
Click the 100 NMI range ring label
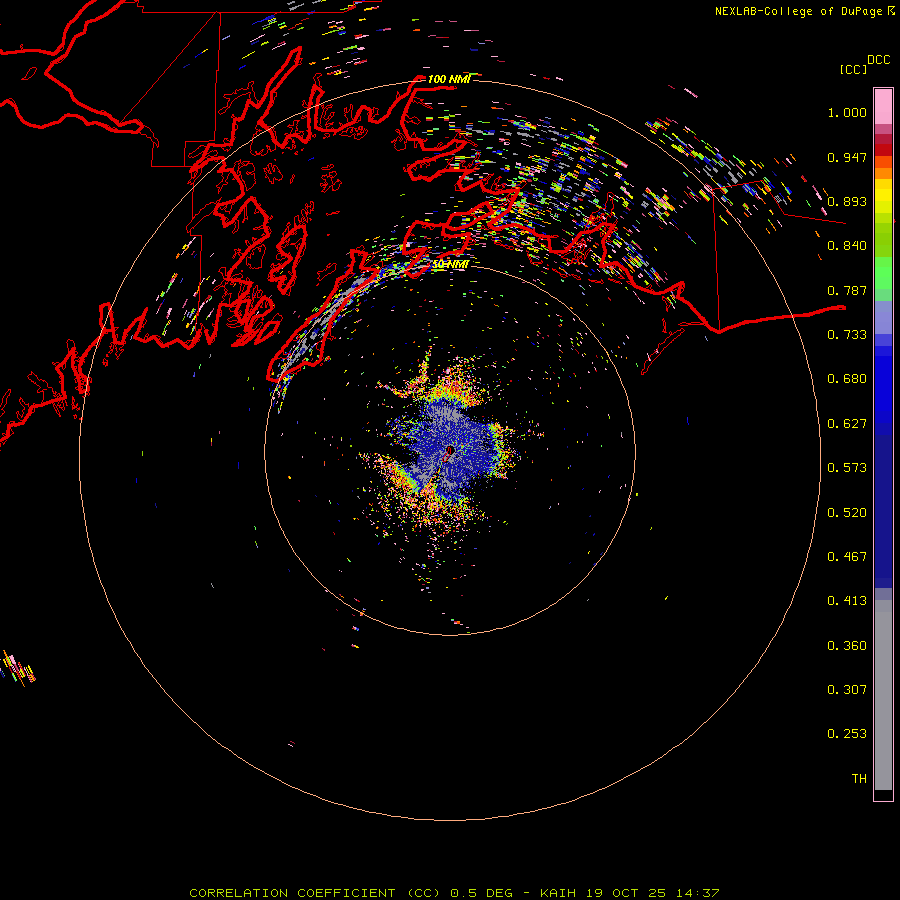449,79
